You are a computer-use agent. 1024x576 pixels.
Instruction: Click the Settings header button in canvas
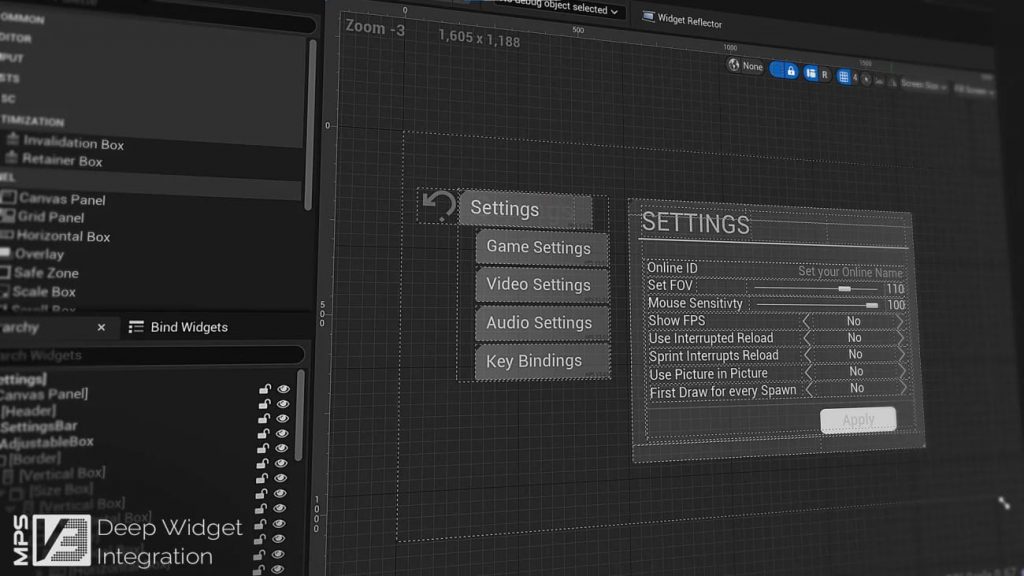525,208
